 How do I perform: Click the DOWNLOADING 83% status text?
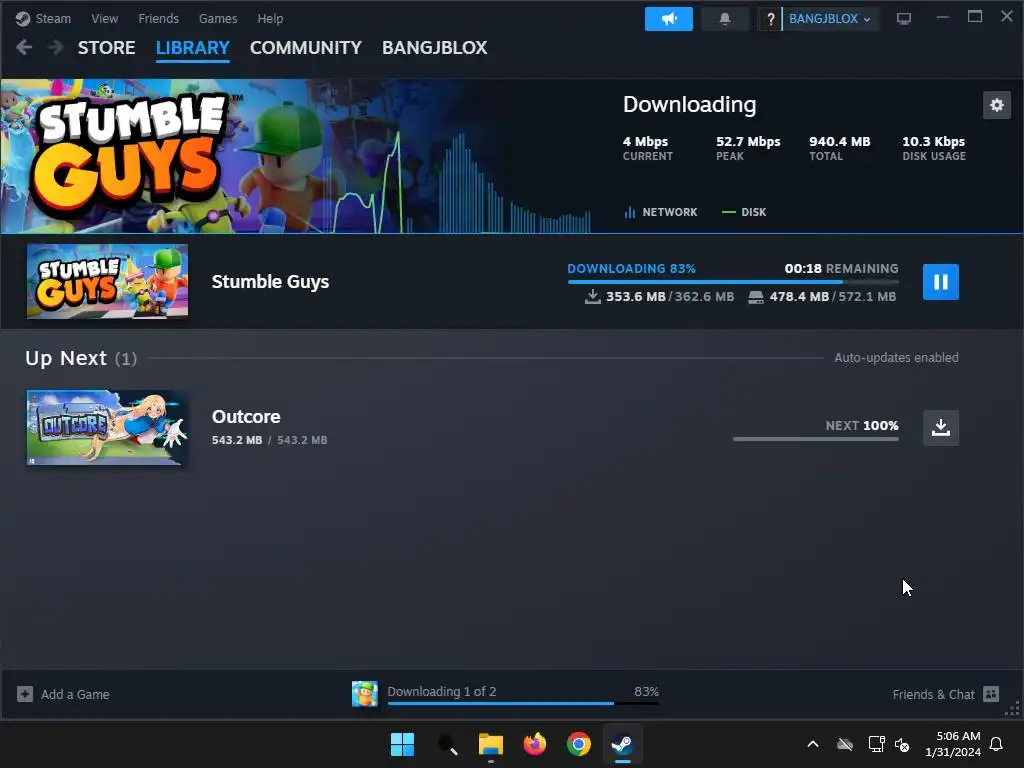[x=632, y=268]
